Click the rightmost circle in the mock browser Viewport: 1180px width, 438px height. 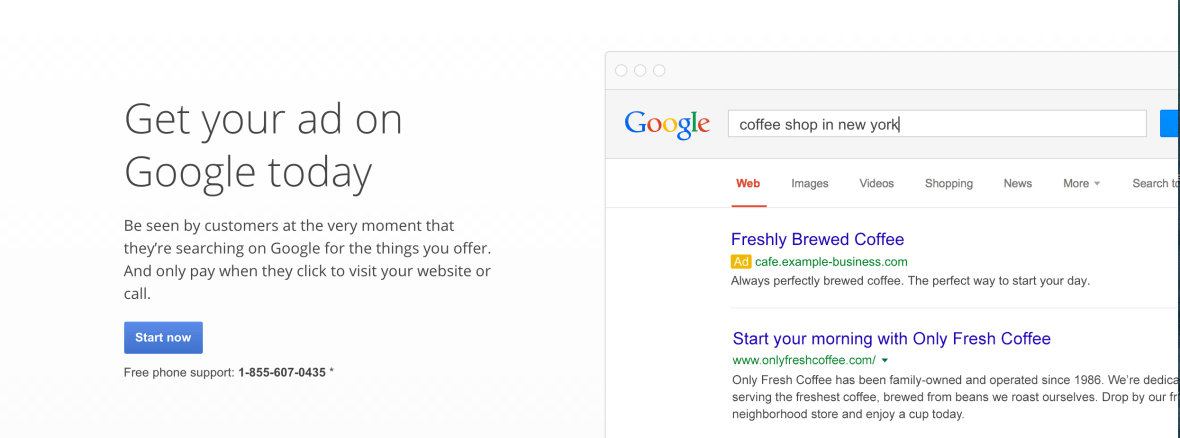(659, 70)
